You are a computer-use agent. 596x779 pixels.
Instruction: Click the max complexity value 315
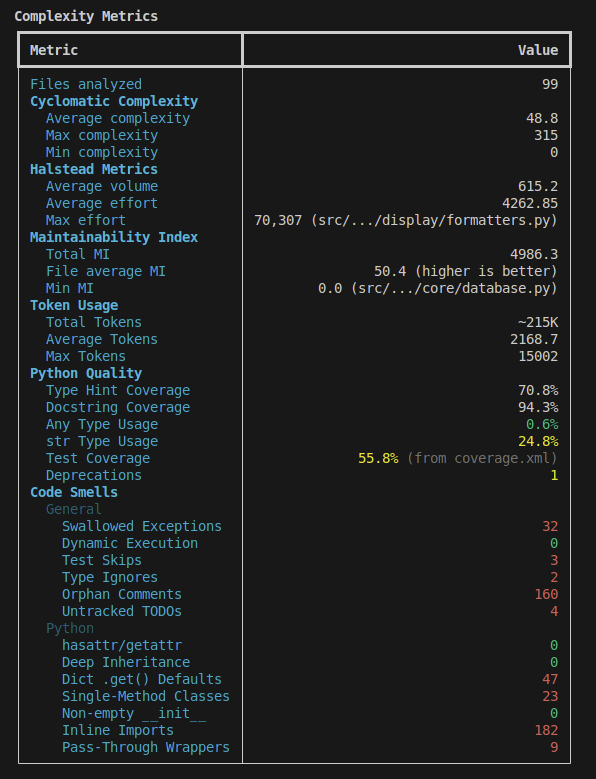coord(546,135)
